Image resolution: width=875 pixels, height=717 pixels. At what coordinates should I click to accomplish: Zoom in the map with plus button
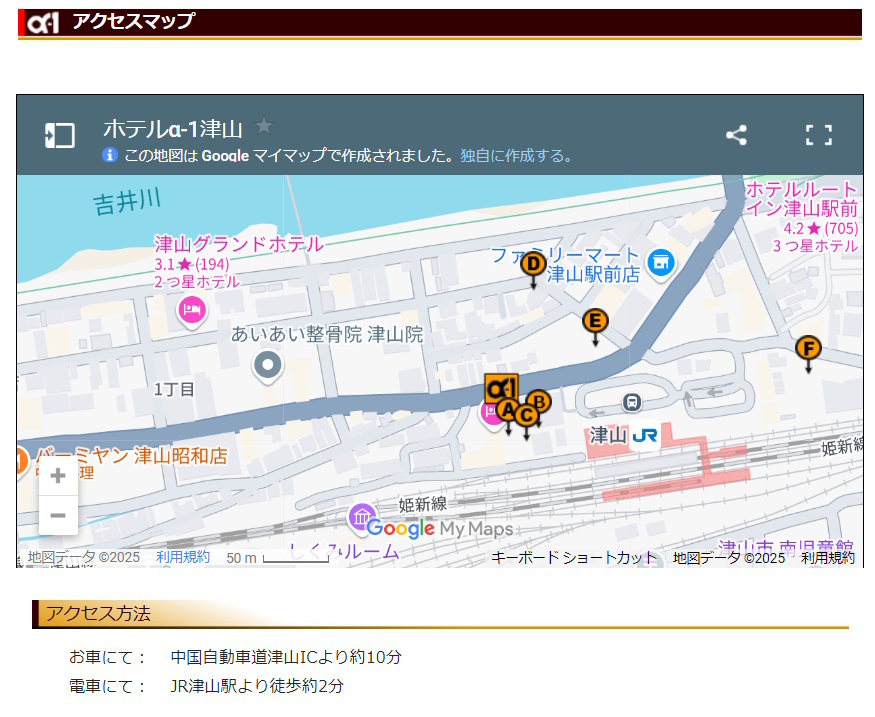58,476
